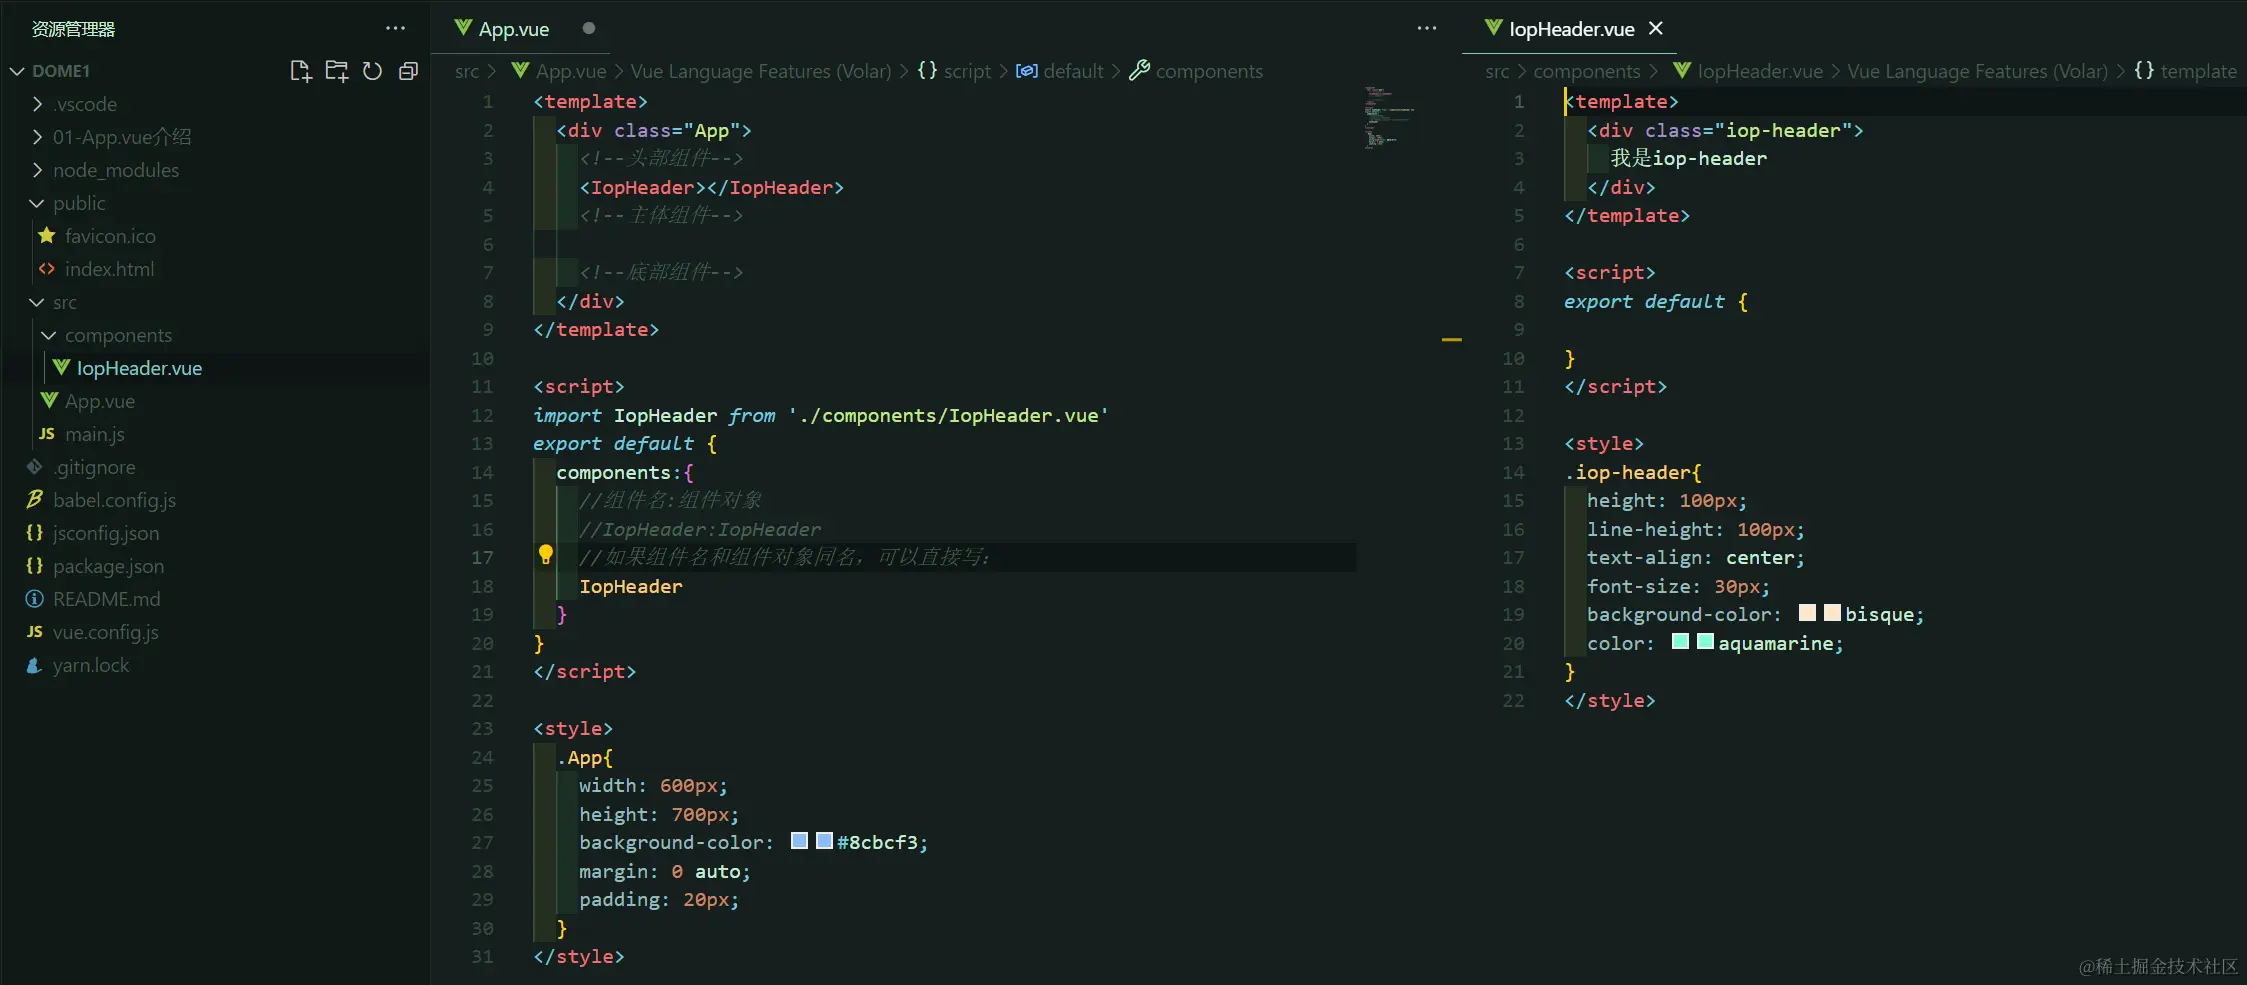The width and height of the screenshot is (2247, 985).
Task: Click the Babel icon beside babel.config.js
Action: [34, 500]
